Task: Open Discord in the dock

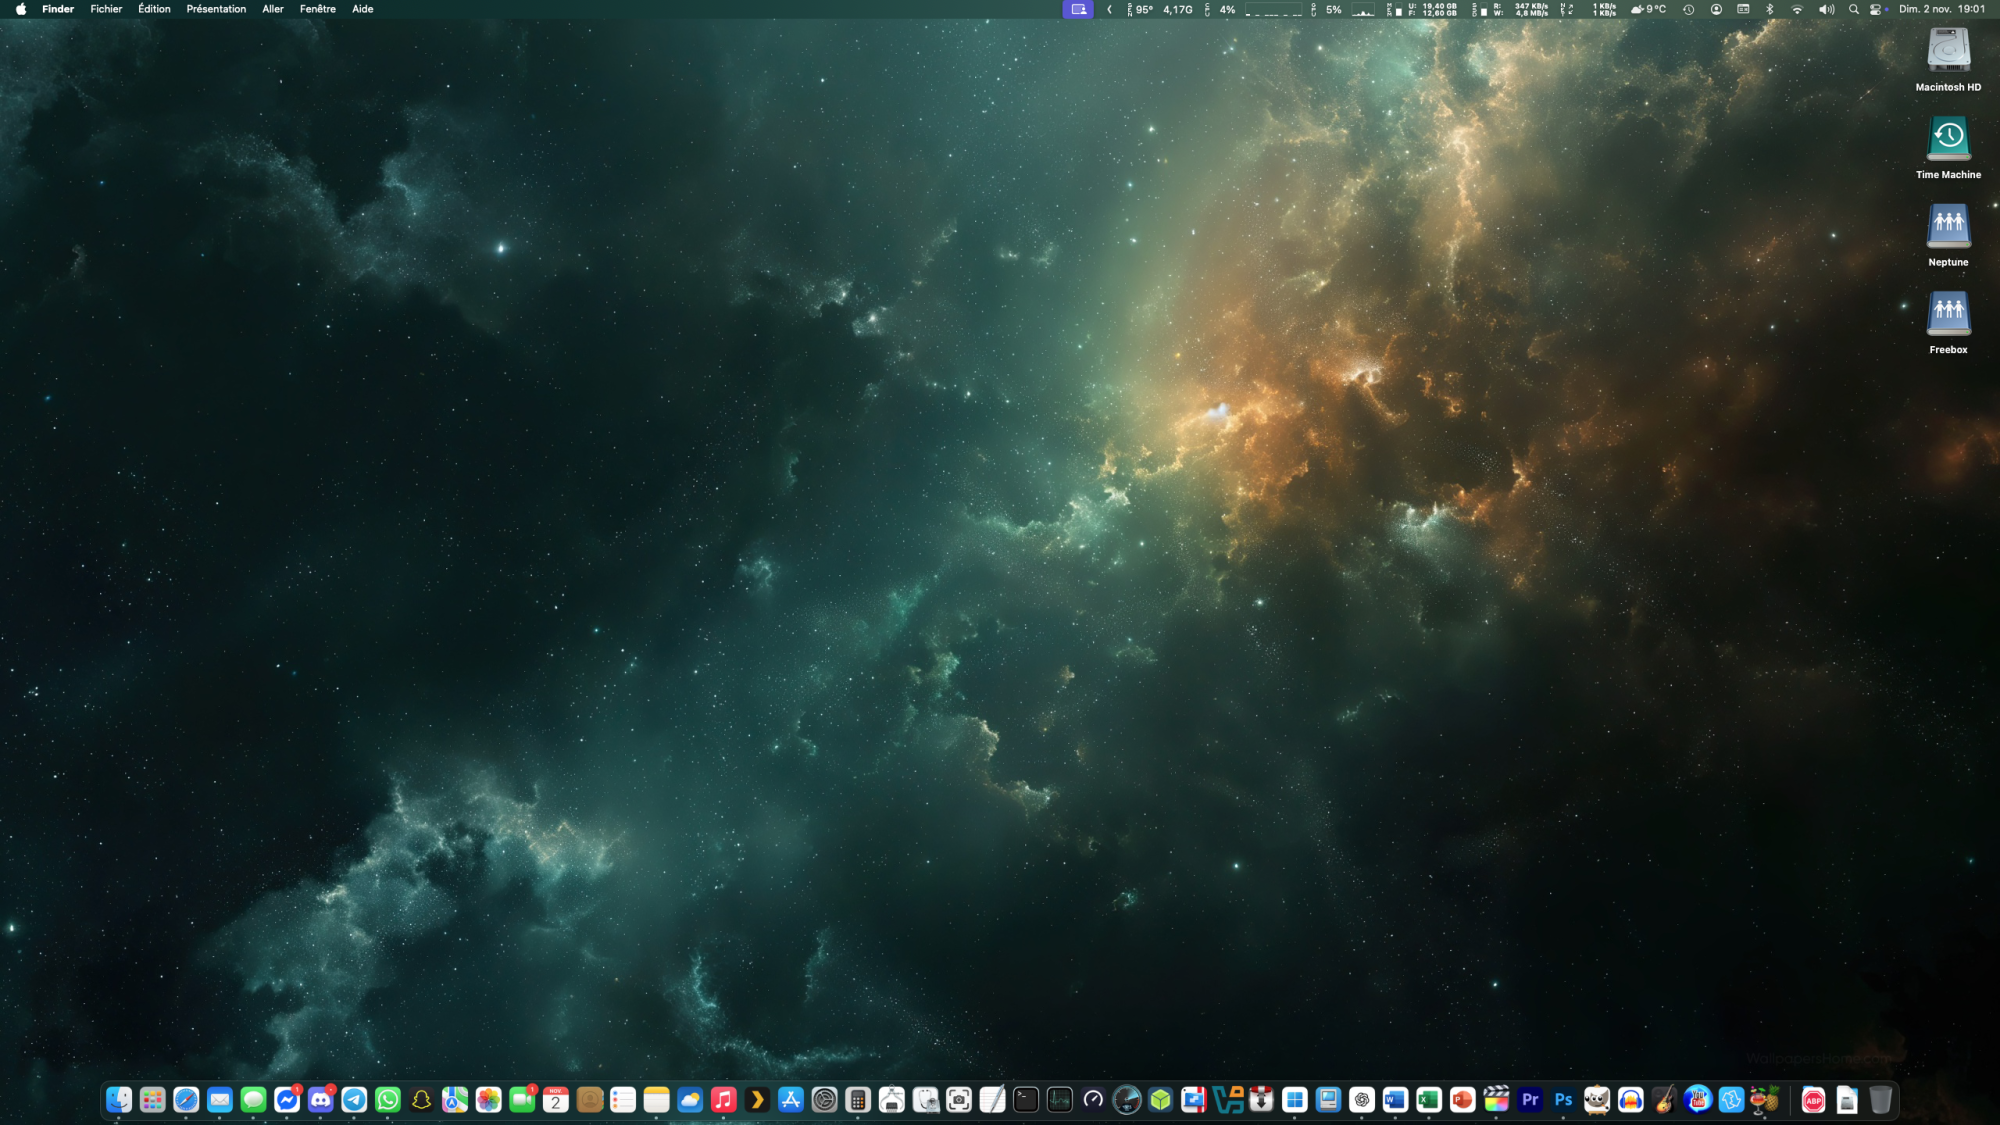Action: (320, 1100)
